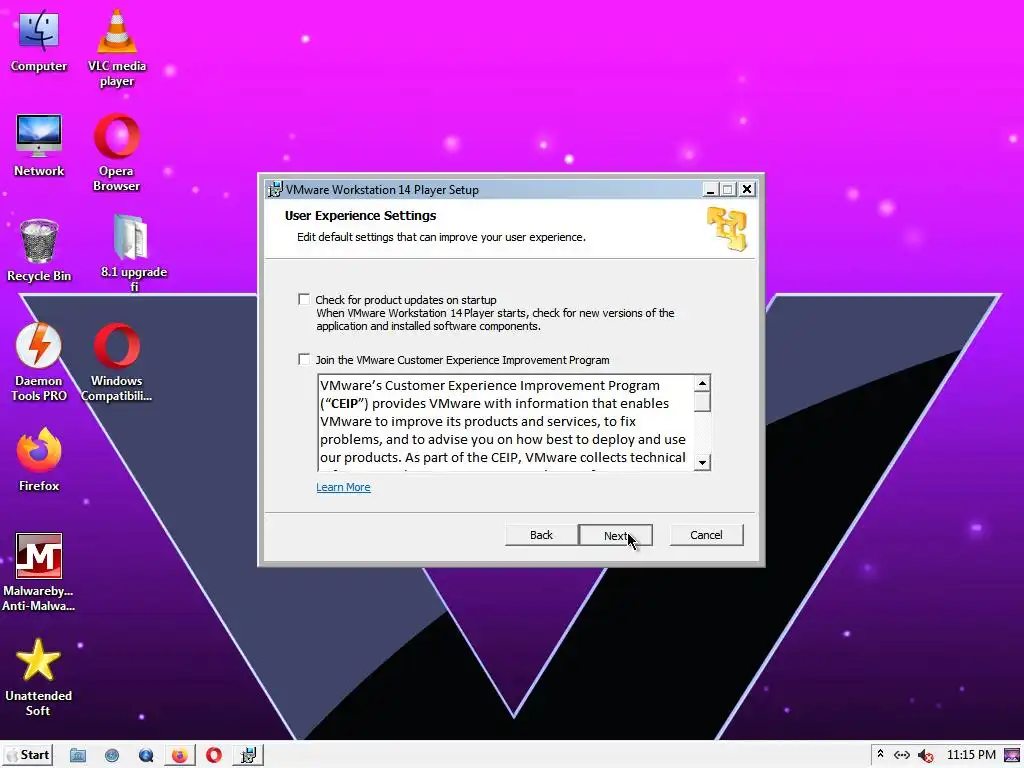
Task: Open Opera from the taskbar
Action: (x=214, y=756)
